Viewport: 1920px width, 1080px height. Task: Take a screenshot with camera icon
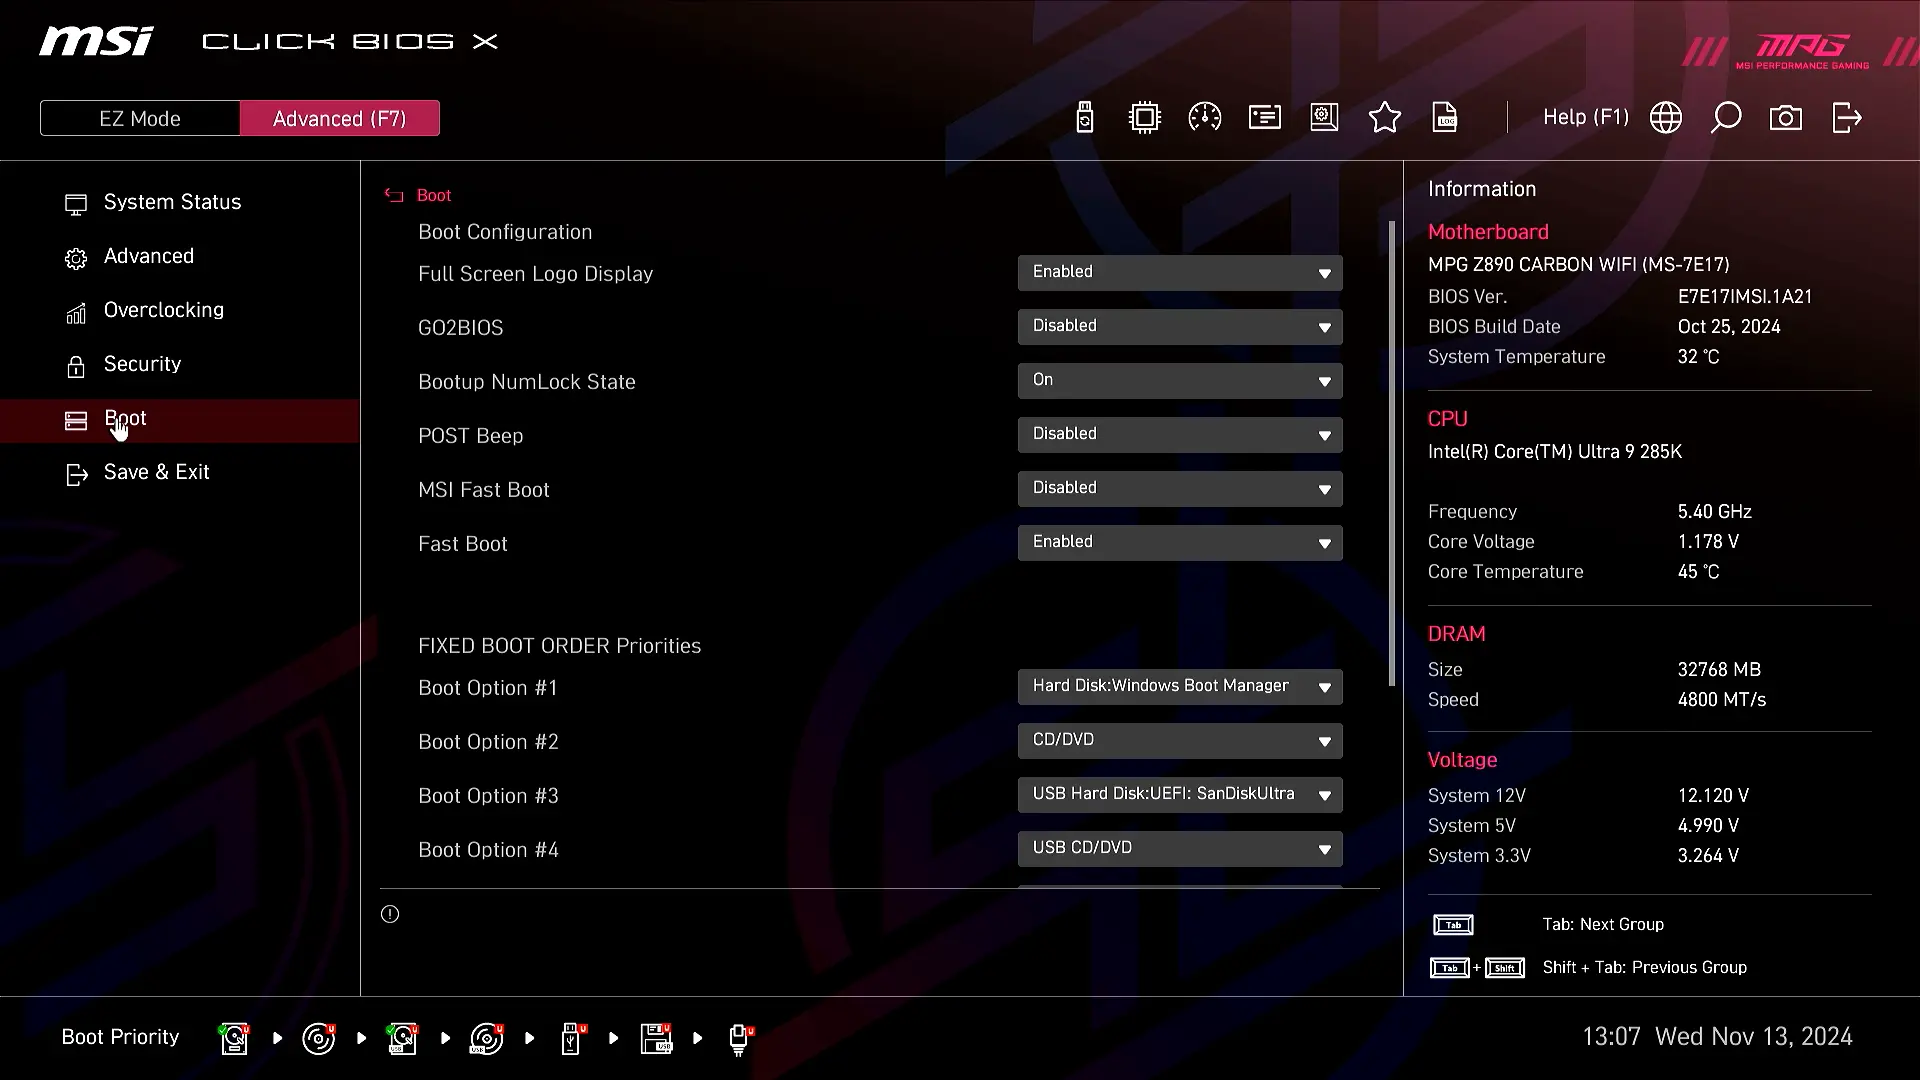(x=1785, y=118)
